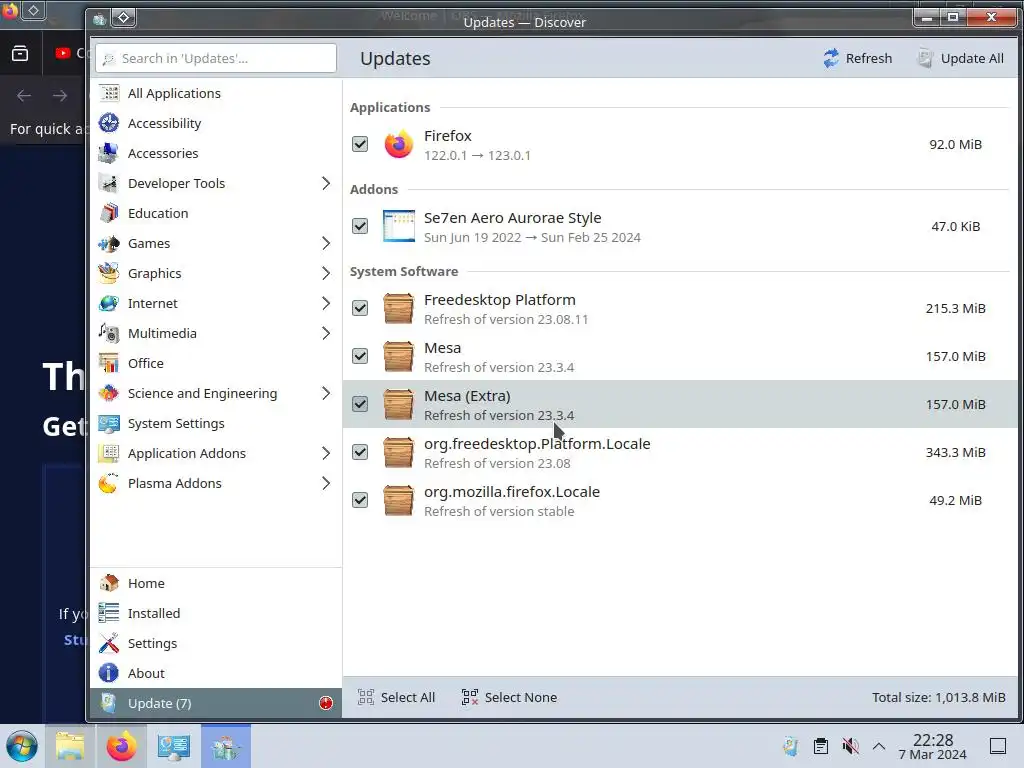The image size is (1024, 768).
Task: Click the org.freedesktop.Platform.Locale entry name
Action: click(537, 444)
